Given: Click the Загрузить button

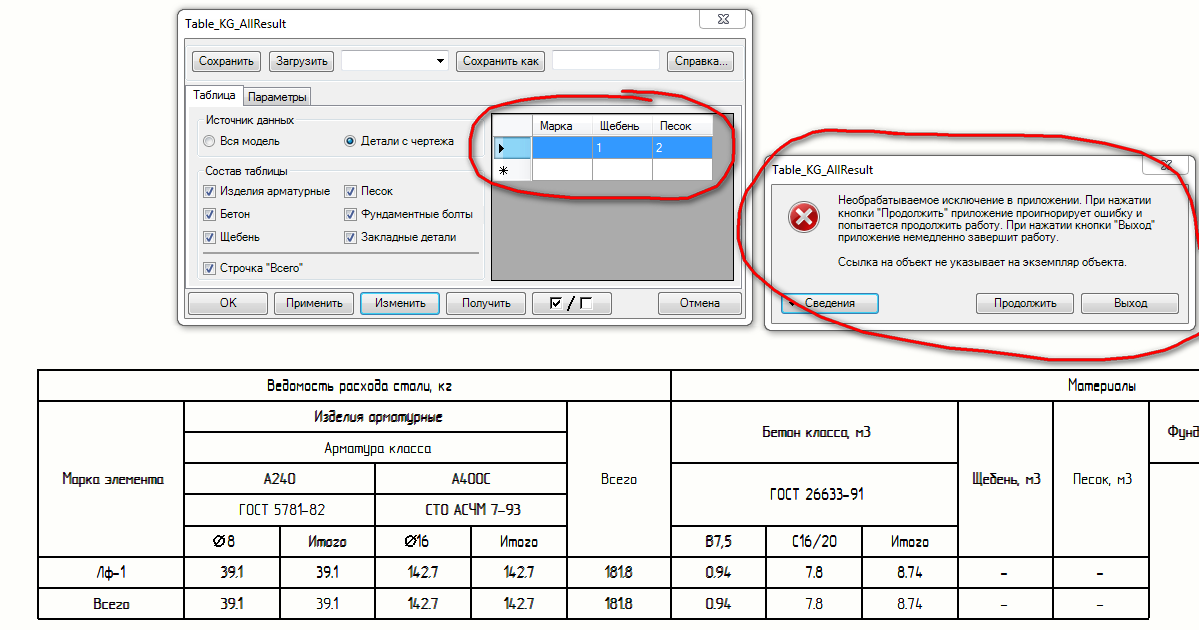Looking at the screenshot, I should tap(301, 61).
